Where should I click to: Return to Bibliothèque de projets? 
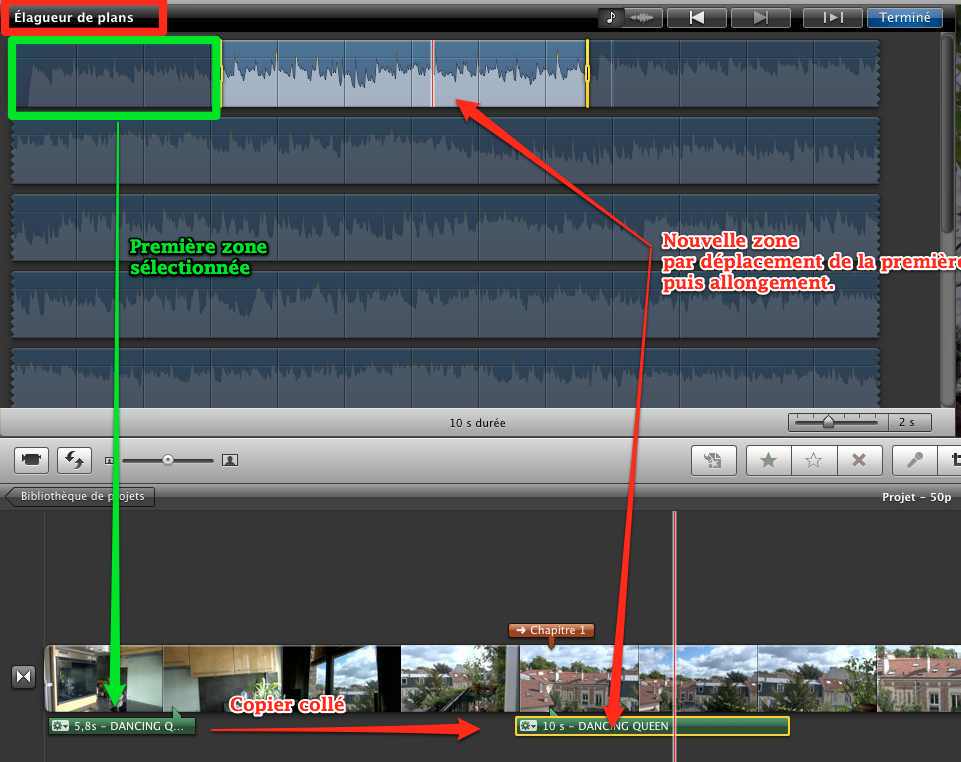coord(81,496)
